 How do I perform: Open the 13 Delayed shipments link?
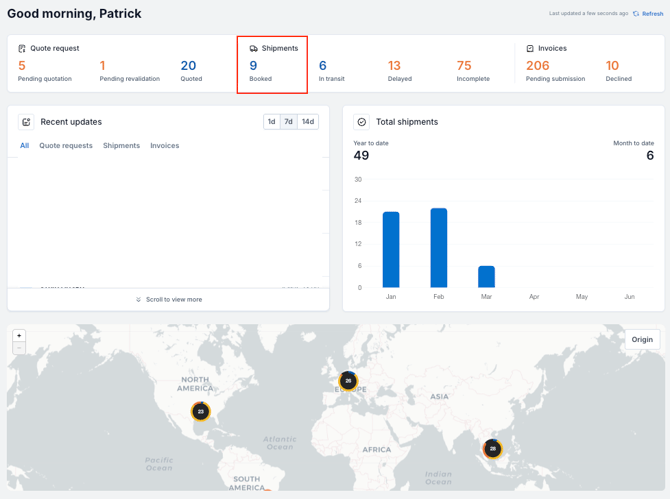coord(395,66)
